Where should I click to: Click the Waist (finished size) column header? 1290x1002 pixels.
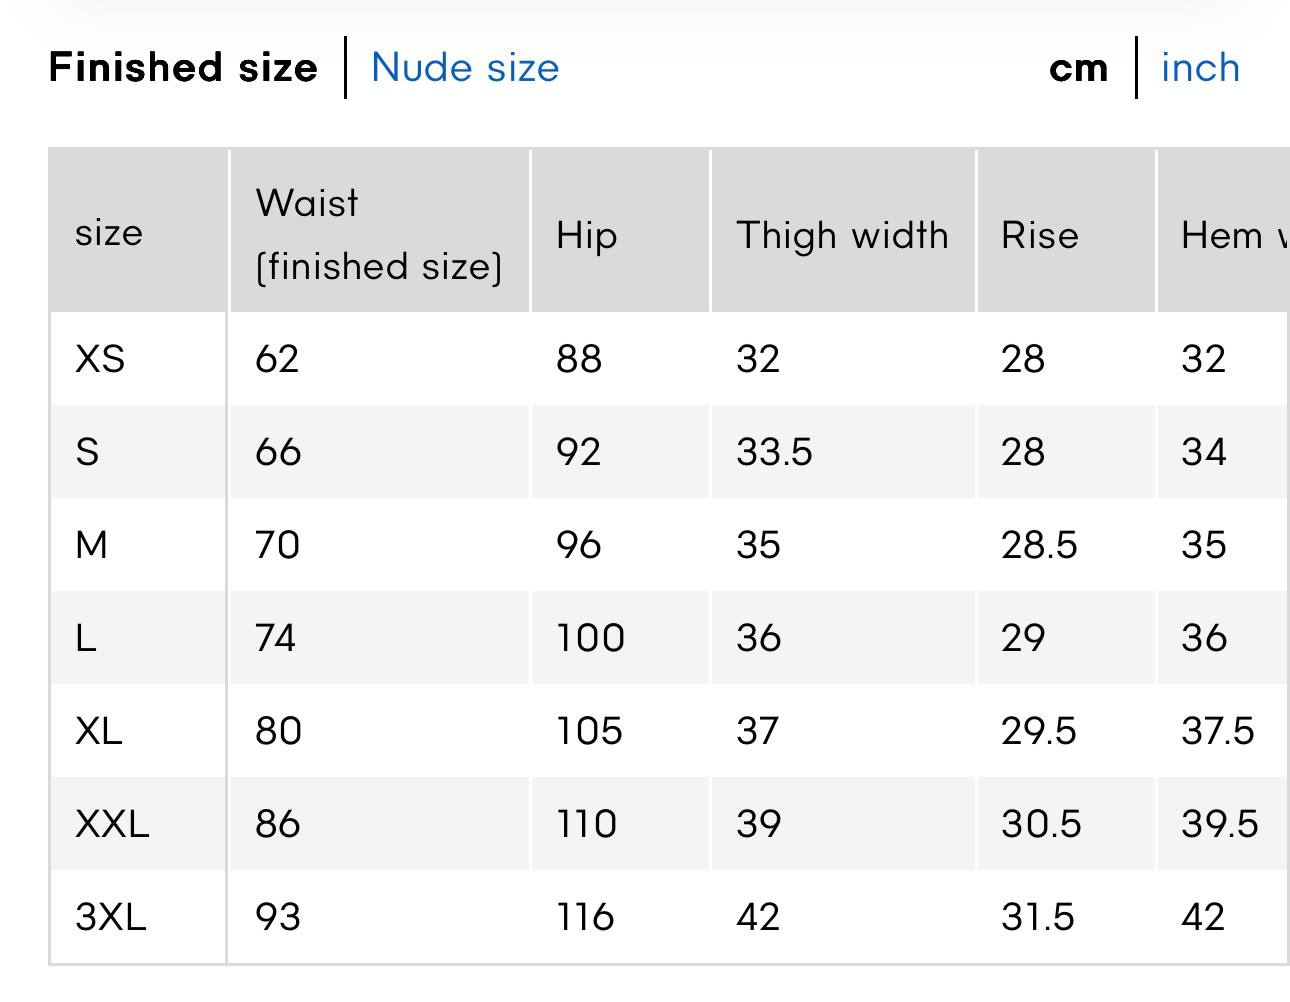point(378,234)
